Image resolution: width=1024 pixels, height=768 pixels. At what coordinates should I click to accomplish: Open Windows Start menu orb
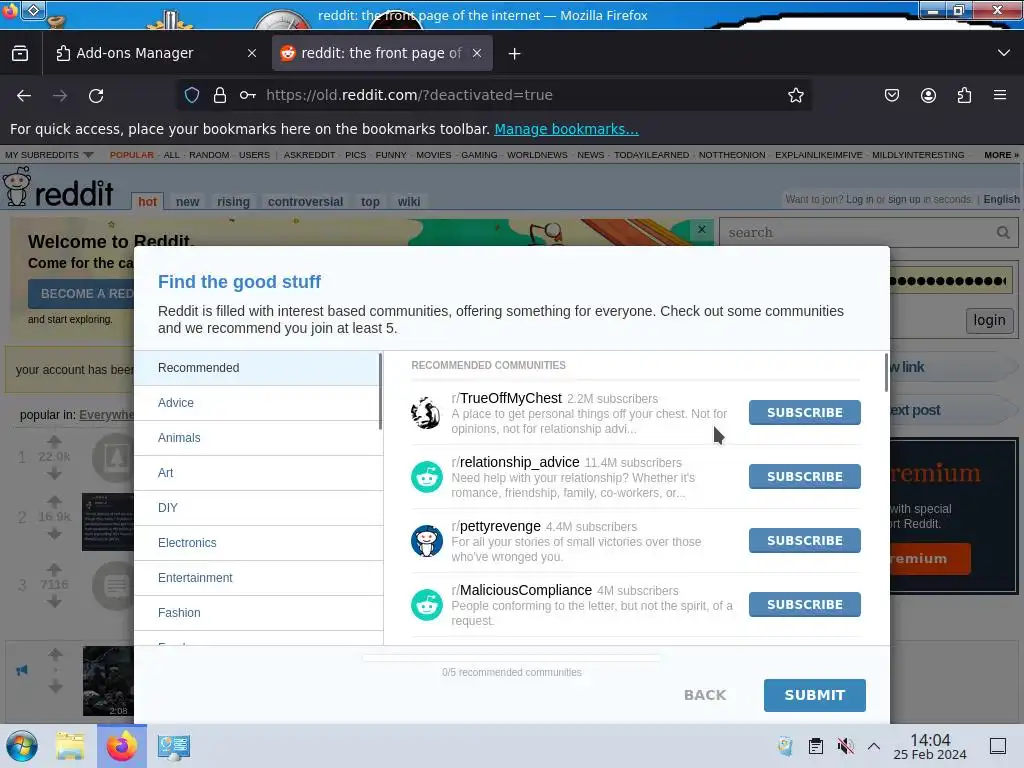point(22,746)
